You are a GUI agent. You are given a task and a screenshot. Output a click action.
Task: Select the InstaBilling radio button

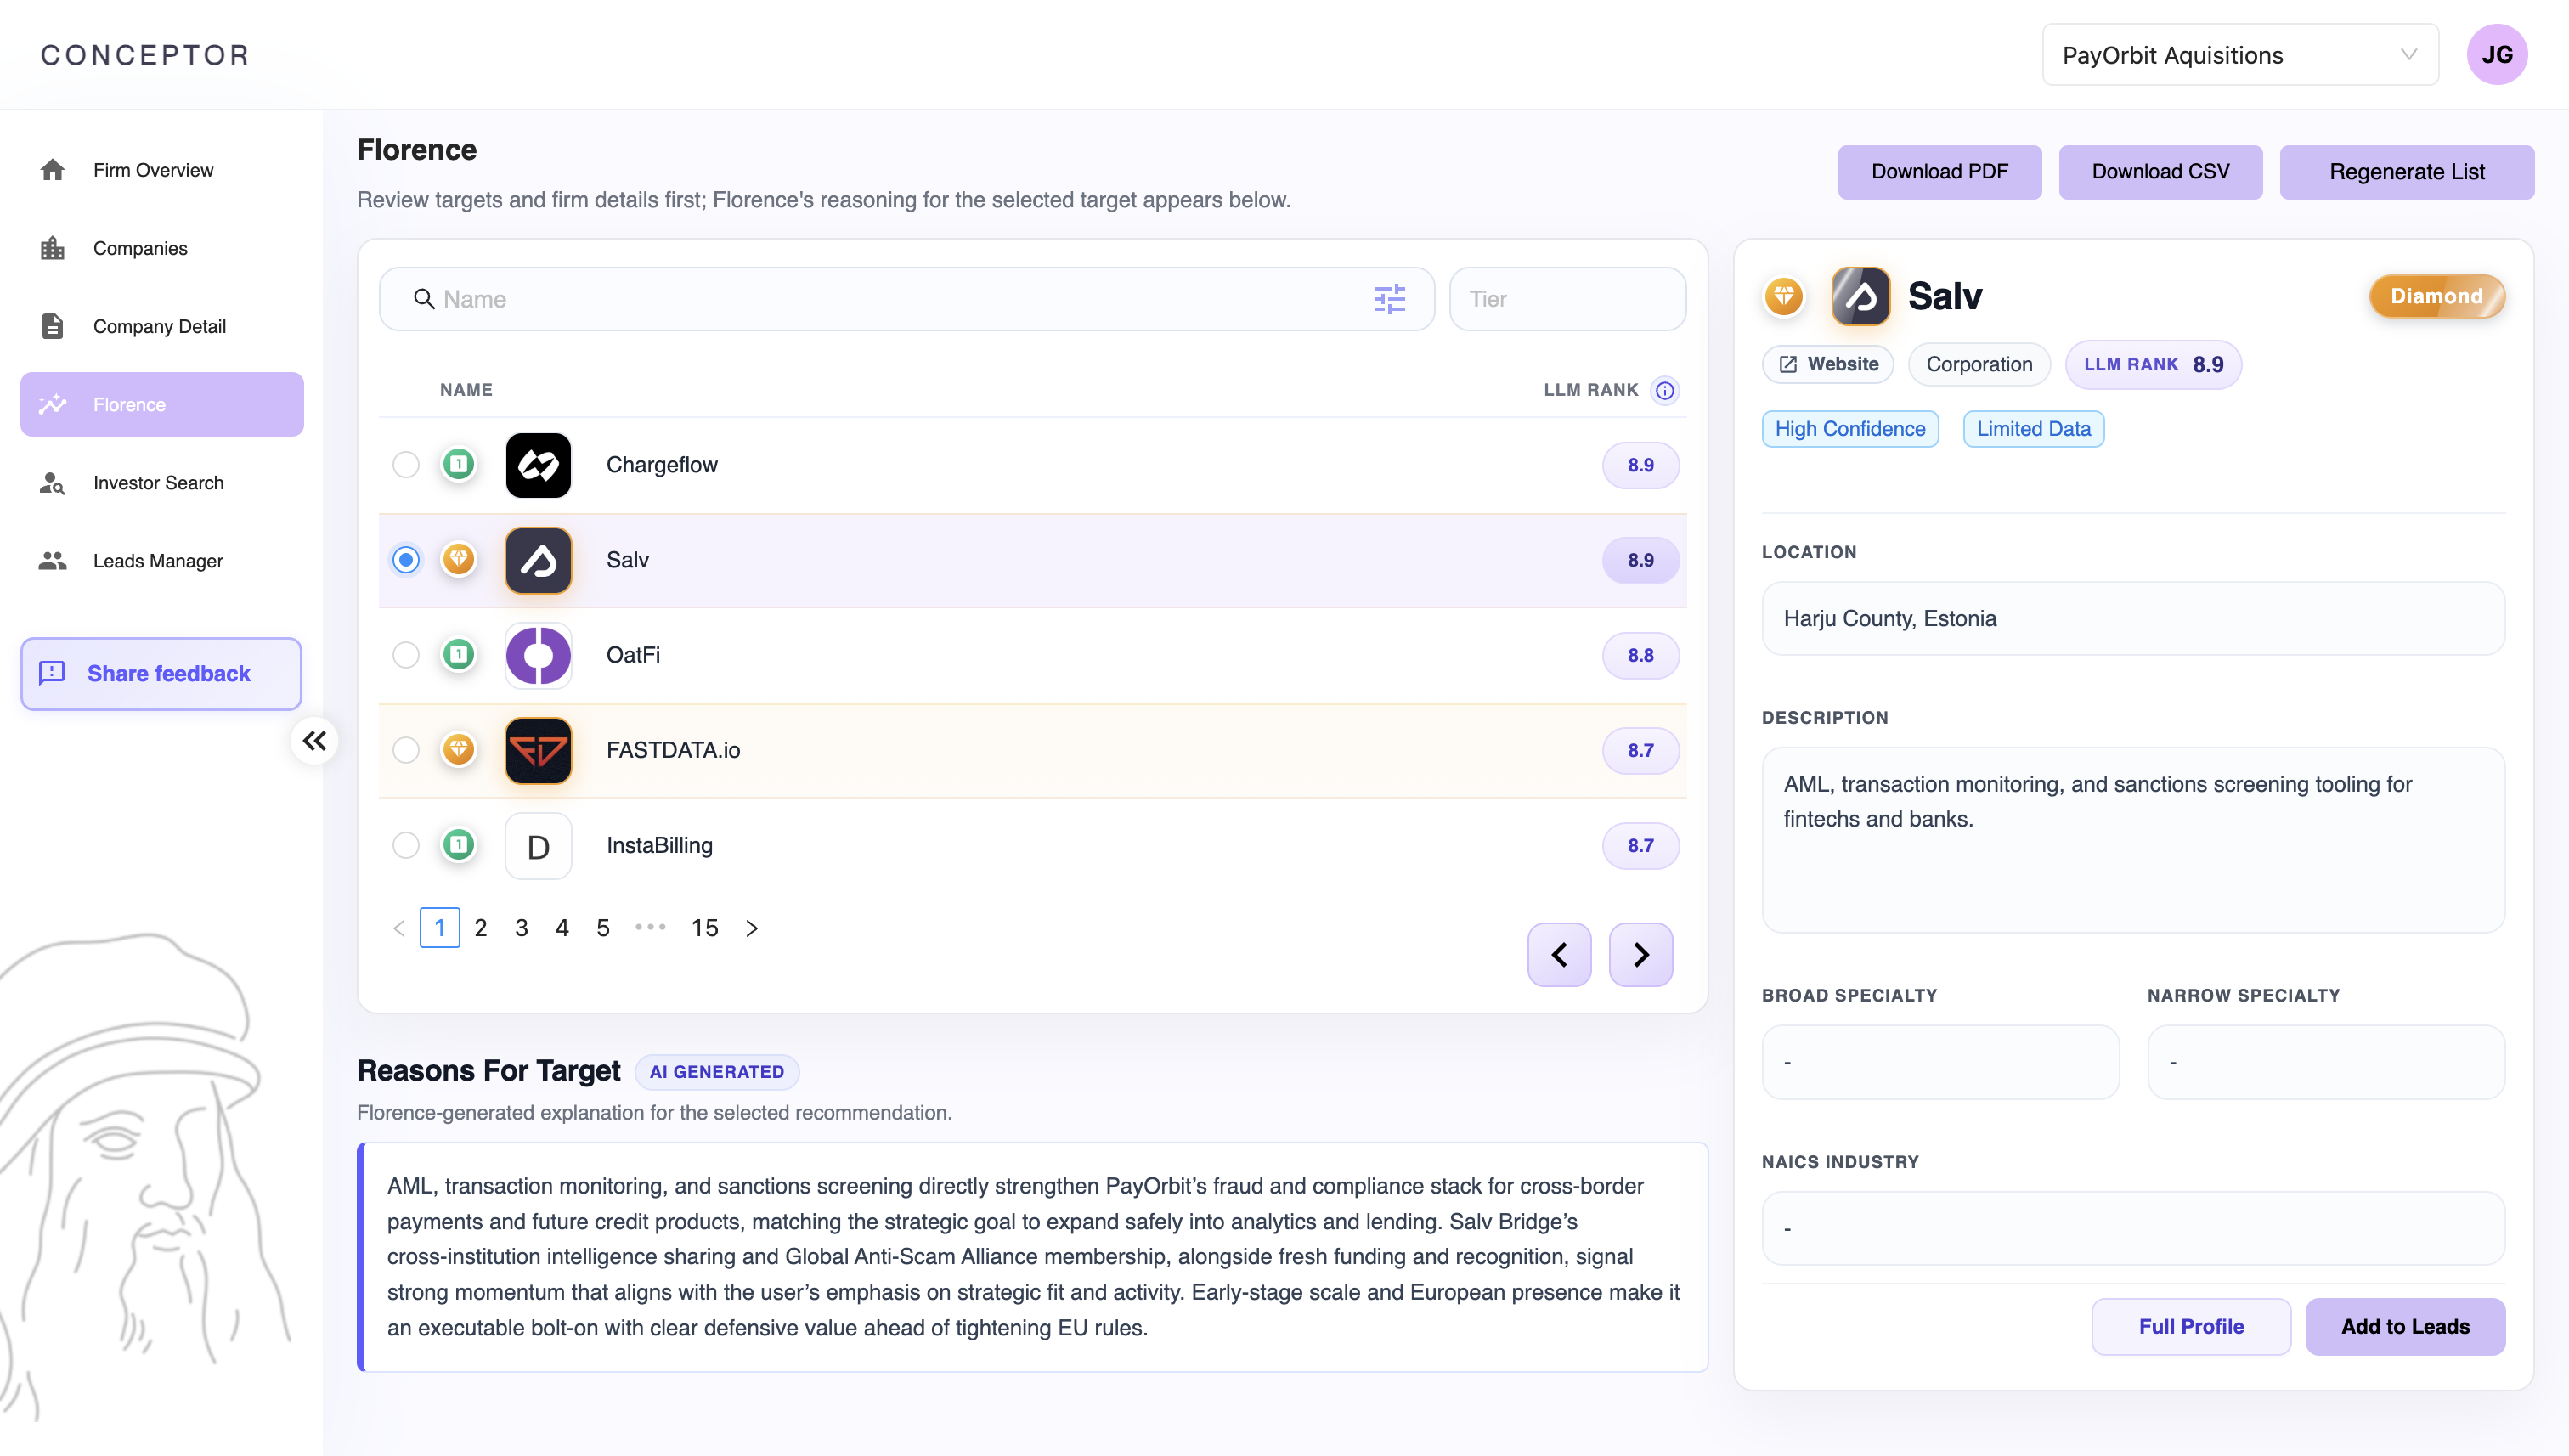pyautogui.click(x=406, y=846)
